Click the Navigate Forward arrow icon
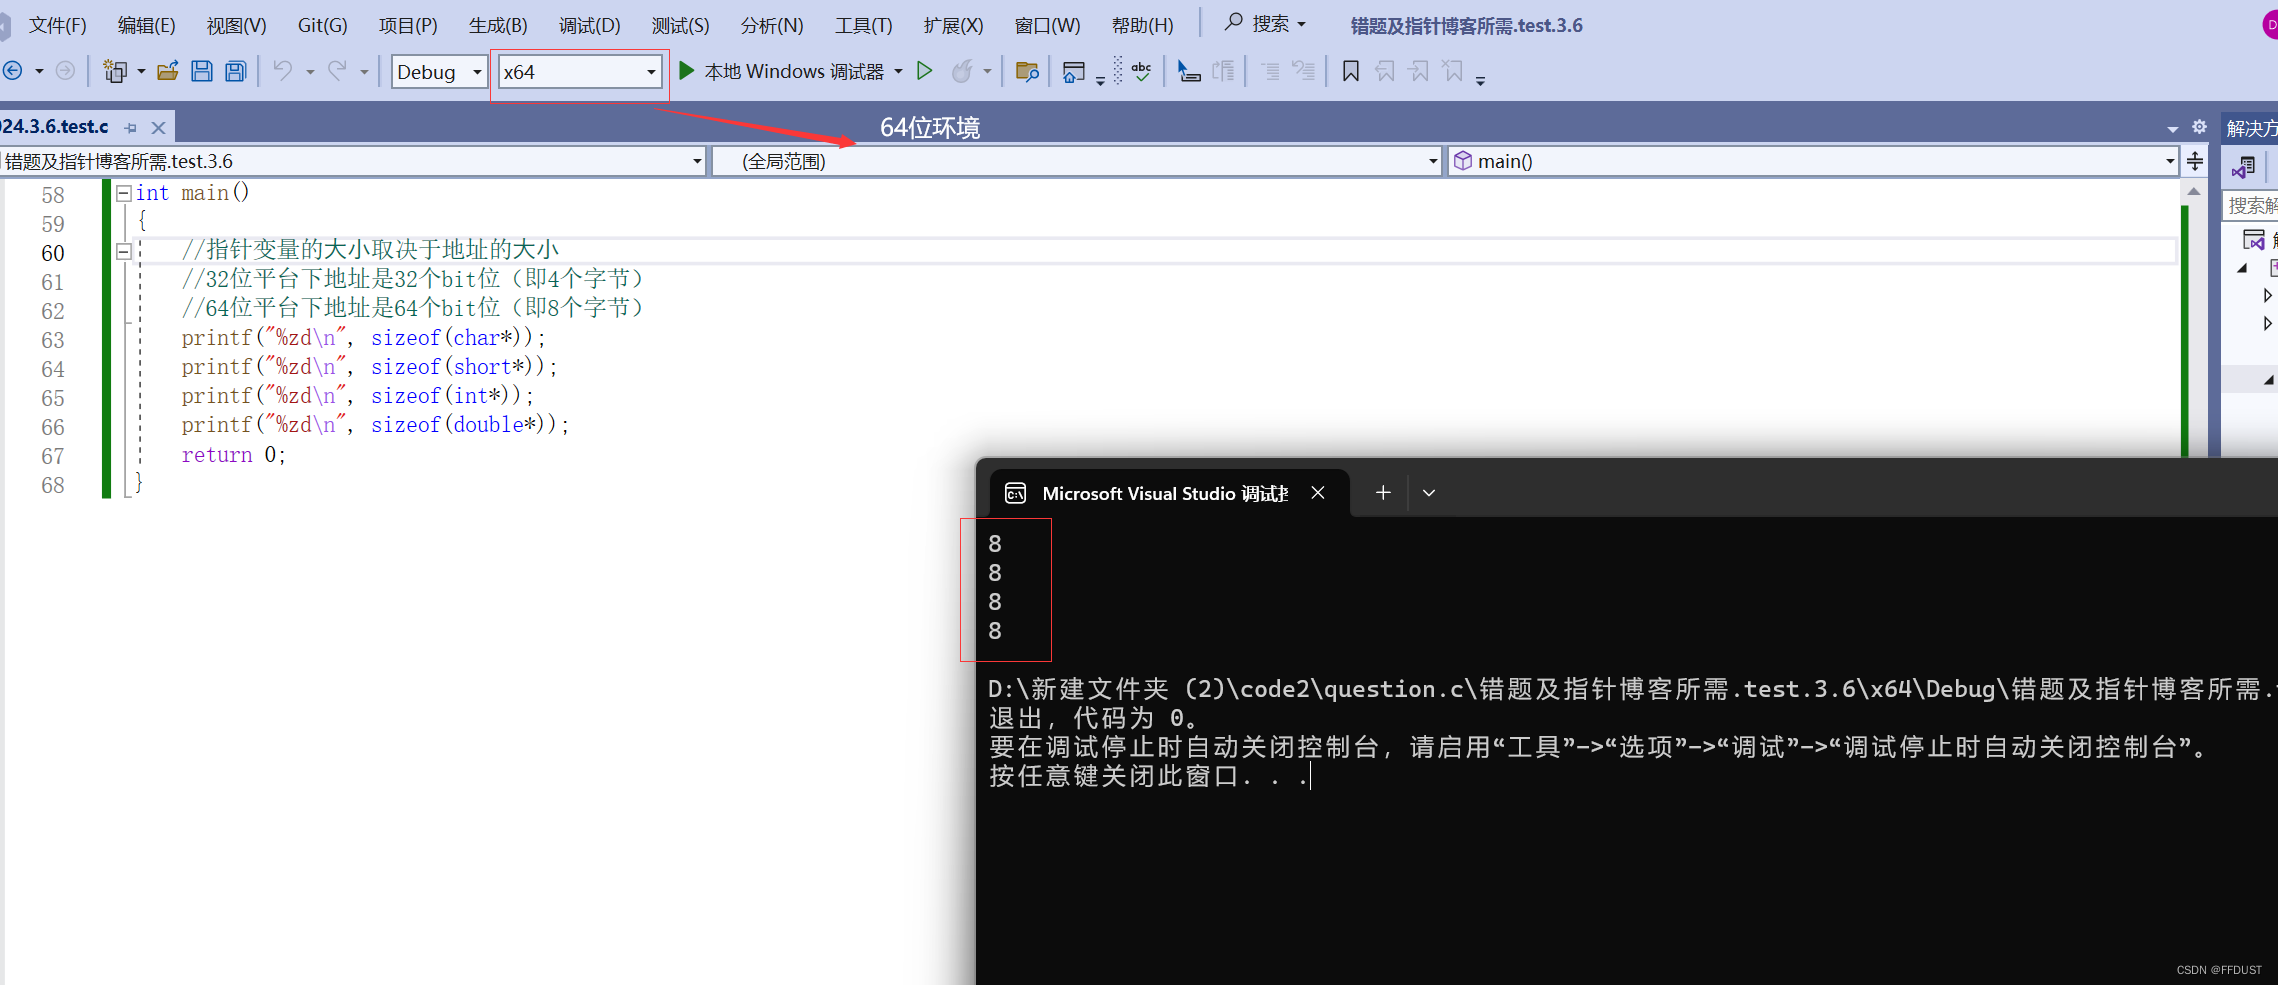 (x=65, y=71)
